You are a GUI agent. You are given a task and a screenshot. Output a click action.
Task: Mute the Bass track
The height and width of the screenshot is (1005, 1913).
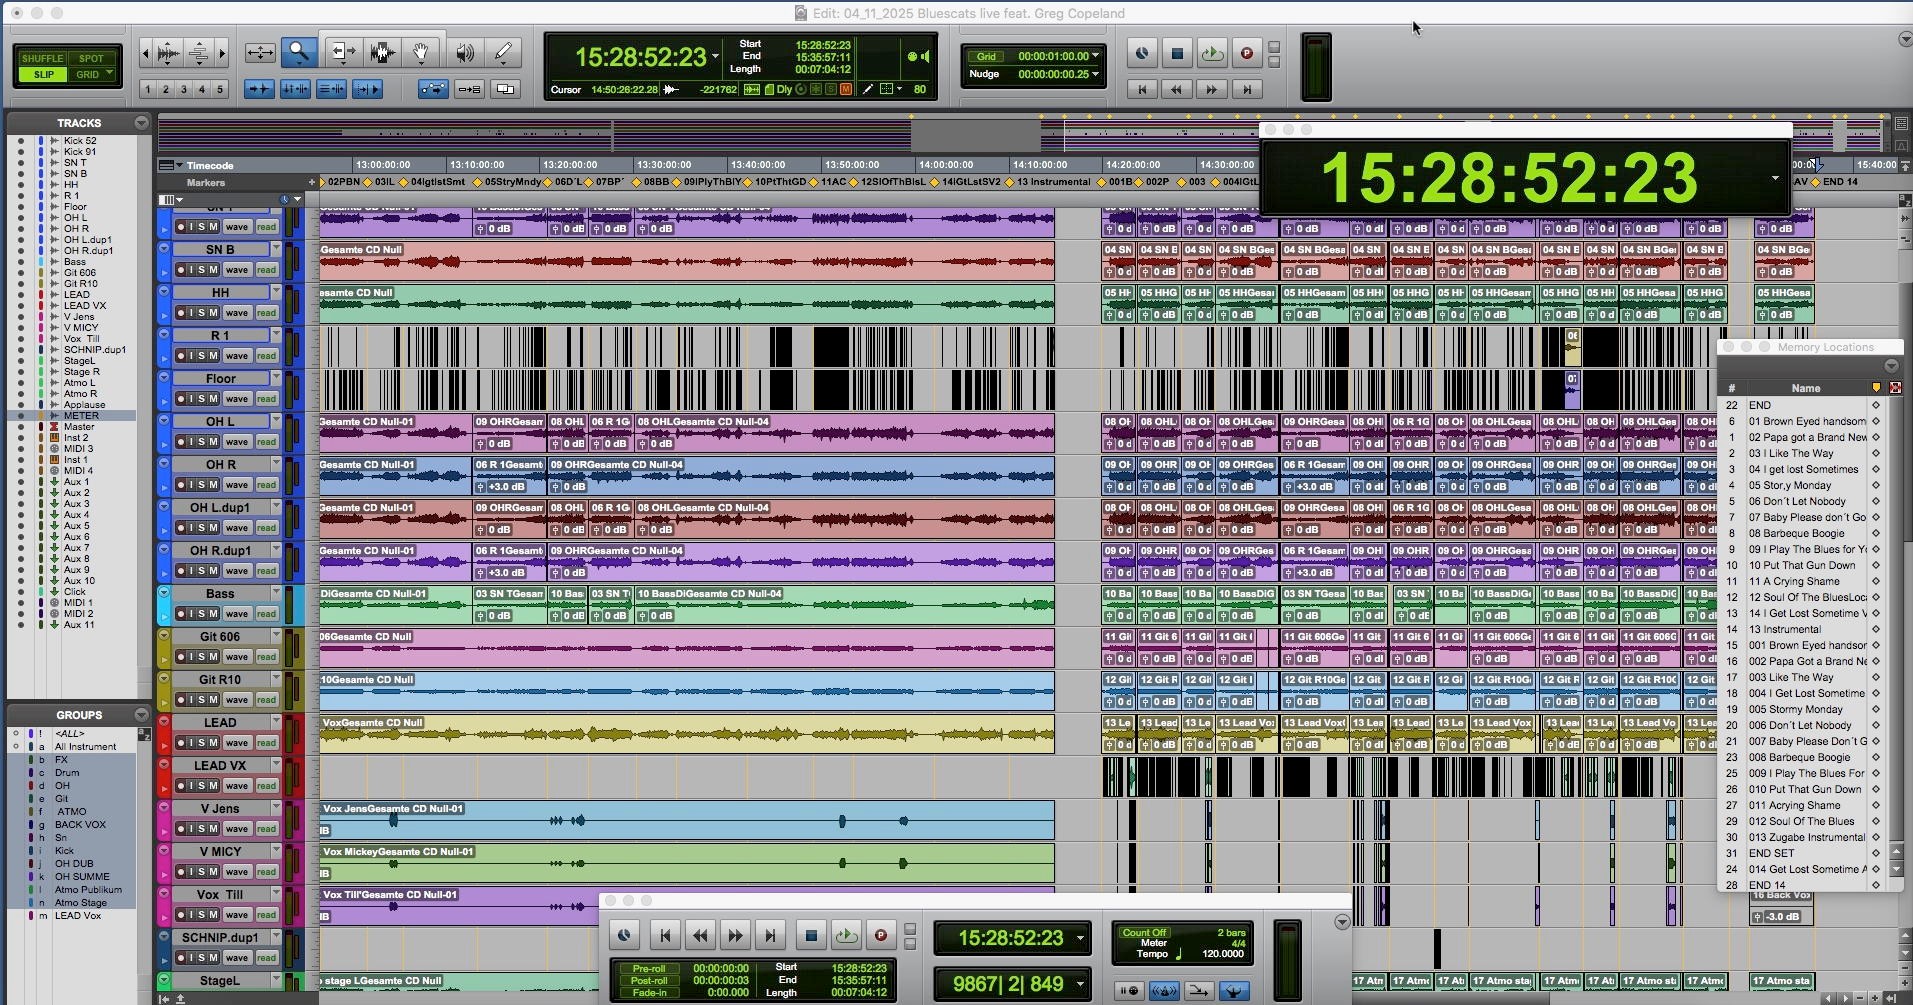(213, 614)
